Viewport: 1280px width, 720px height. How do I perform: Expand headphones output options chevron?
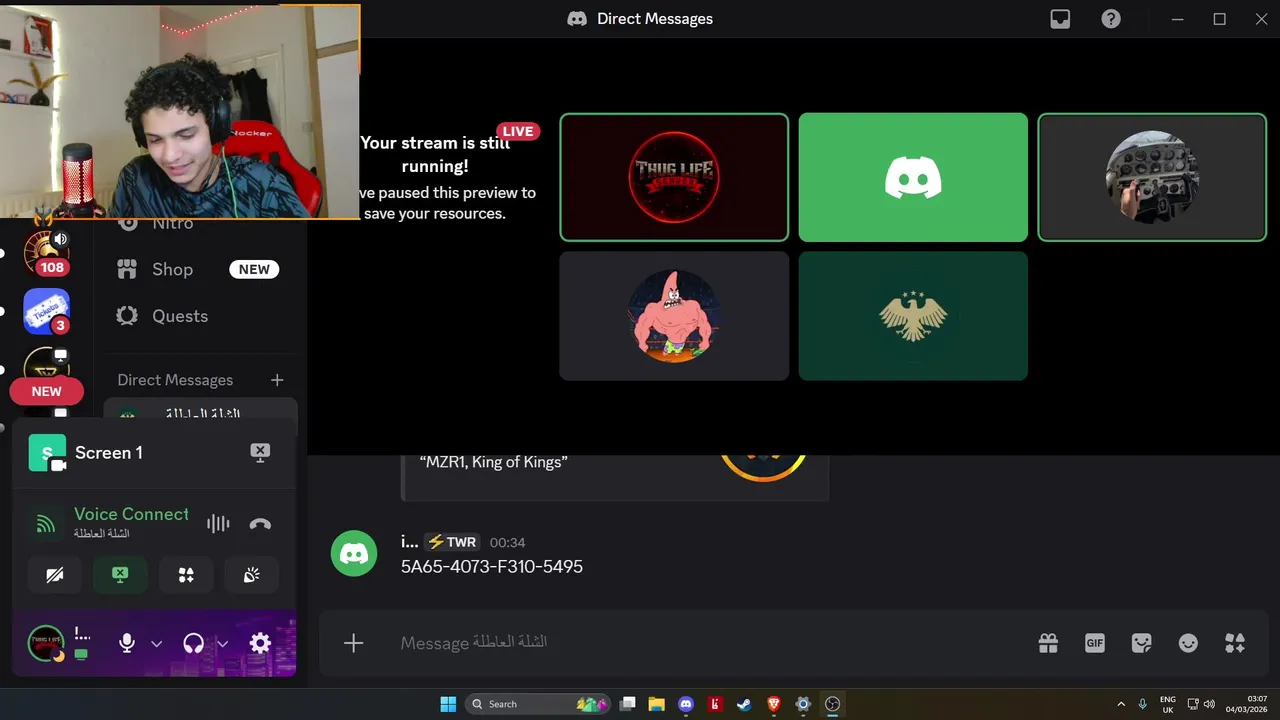[223, 644]
